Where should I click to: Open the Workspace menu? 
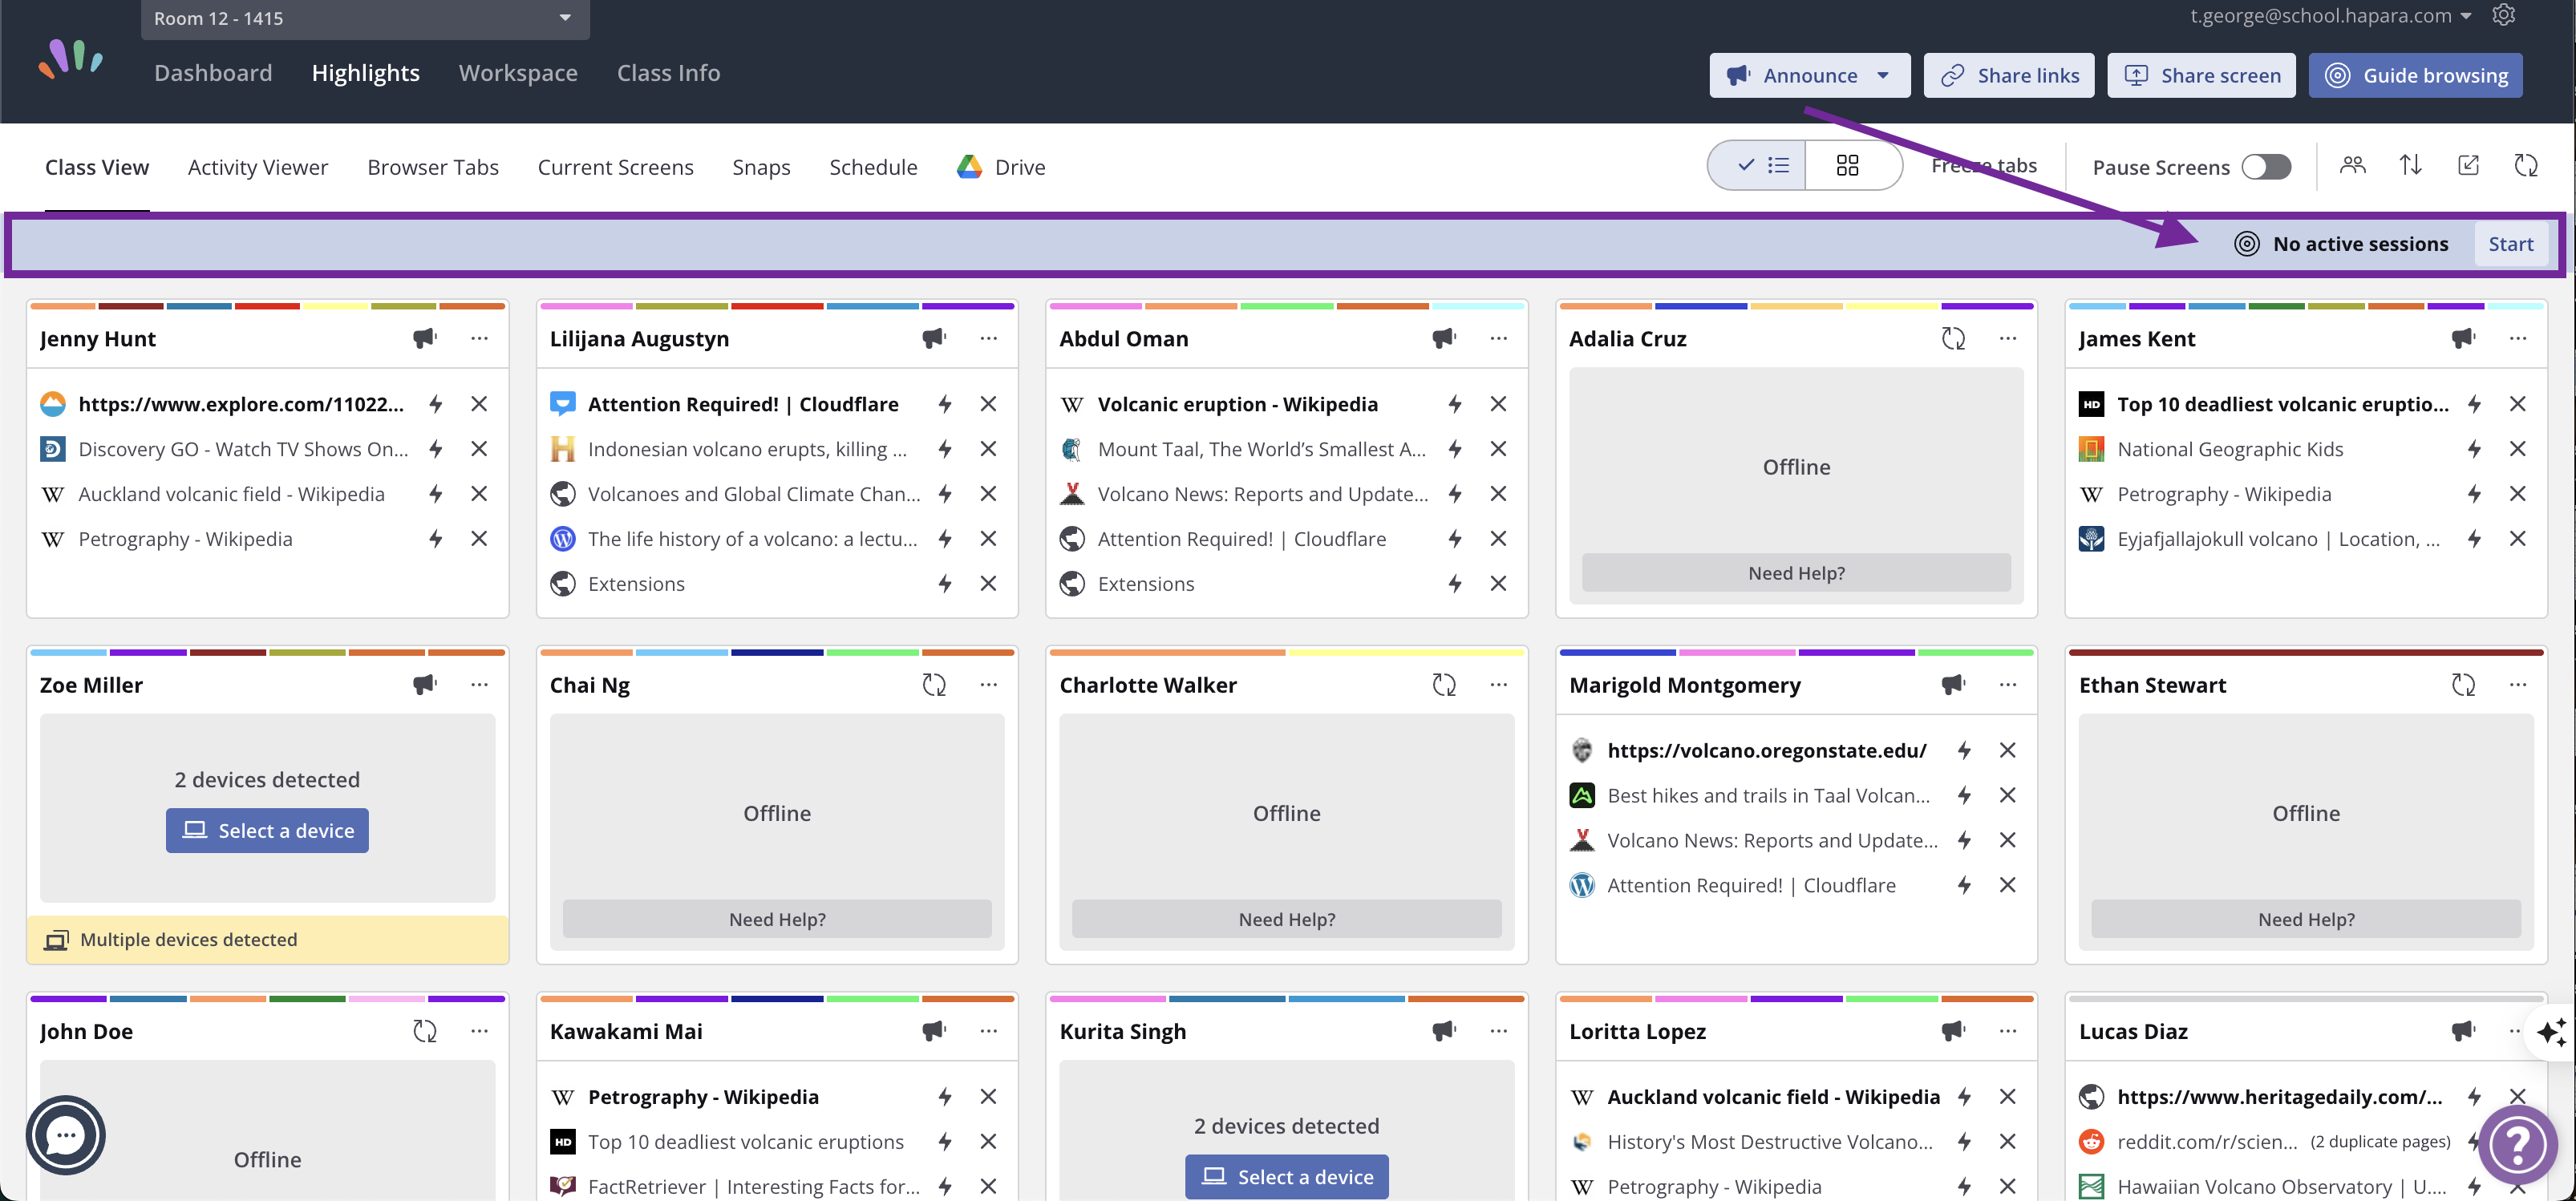point(518,73)
